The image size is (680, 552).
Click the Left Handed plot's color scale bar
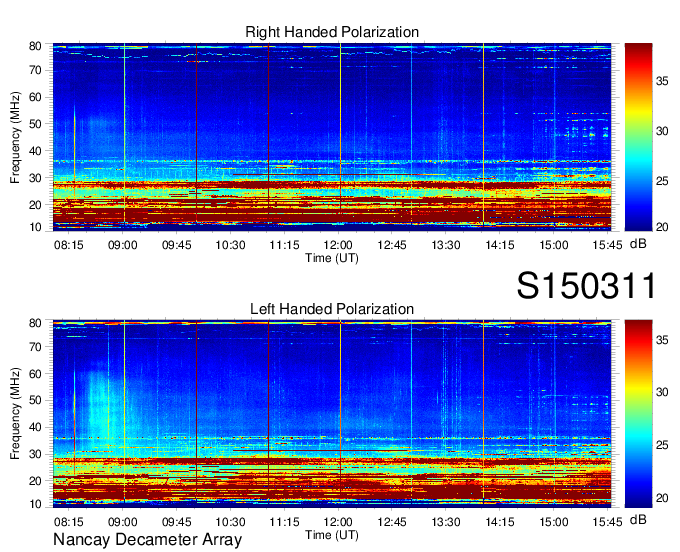coord(638,414)
